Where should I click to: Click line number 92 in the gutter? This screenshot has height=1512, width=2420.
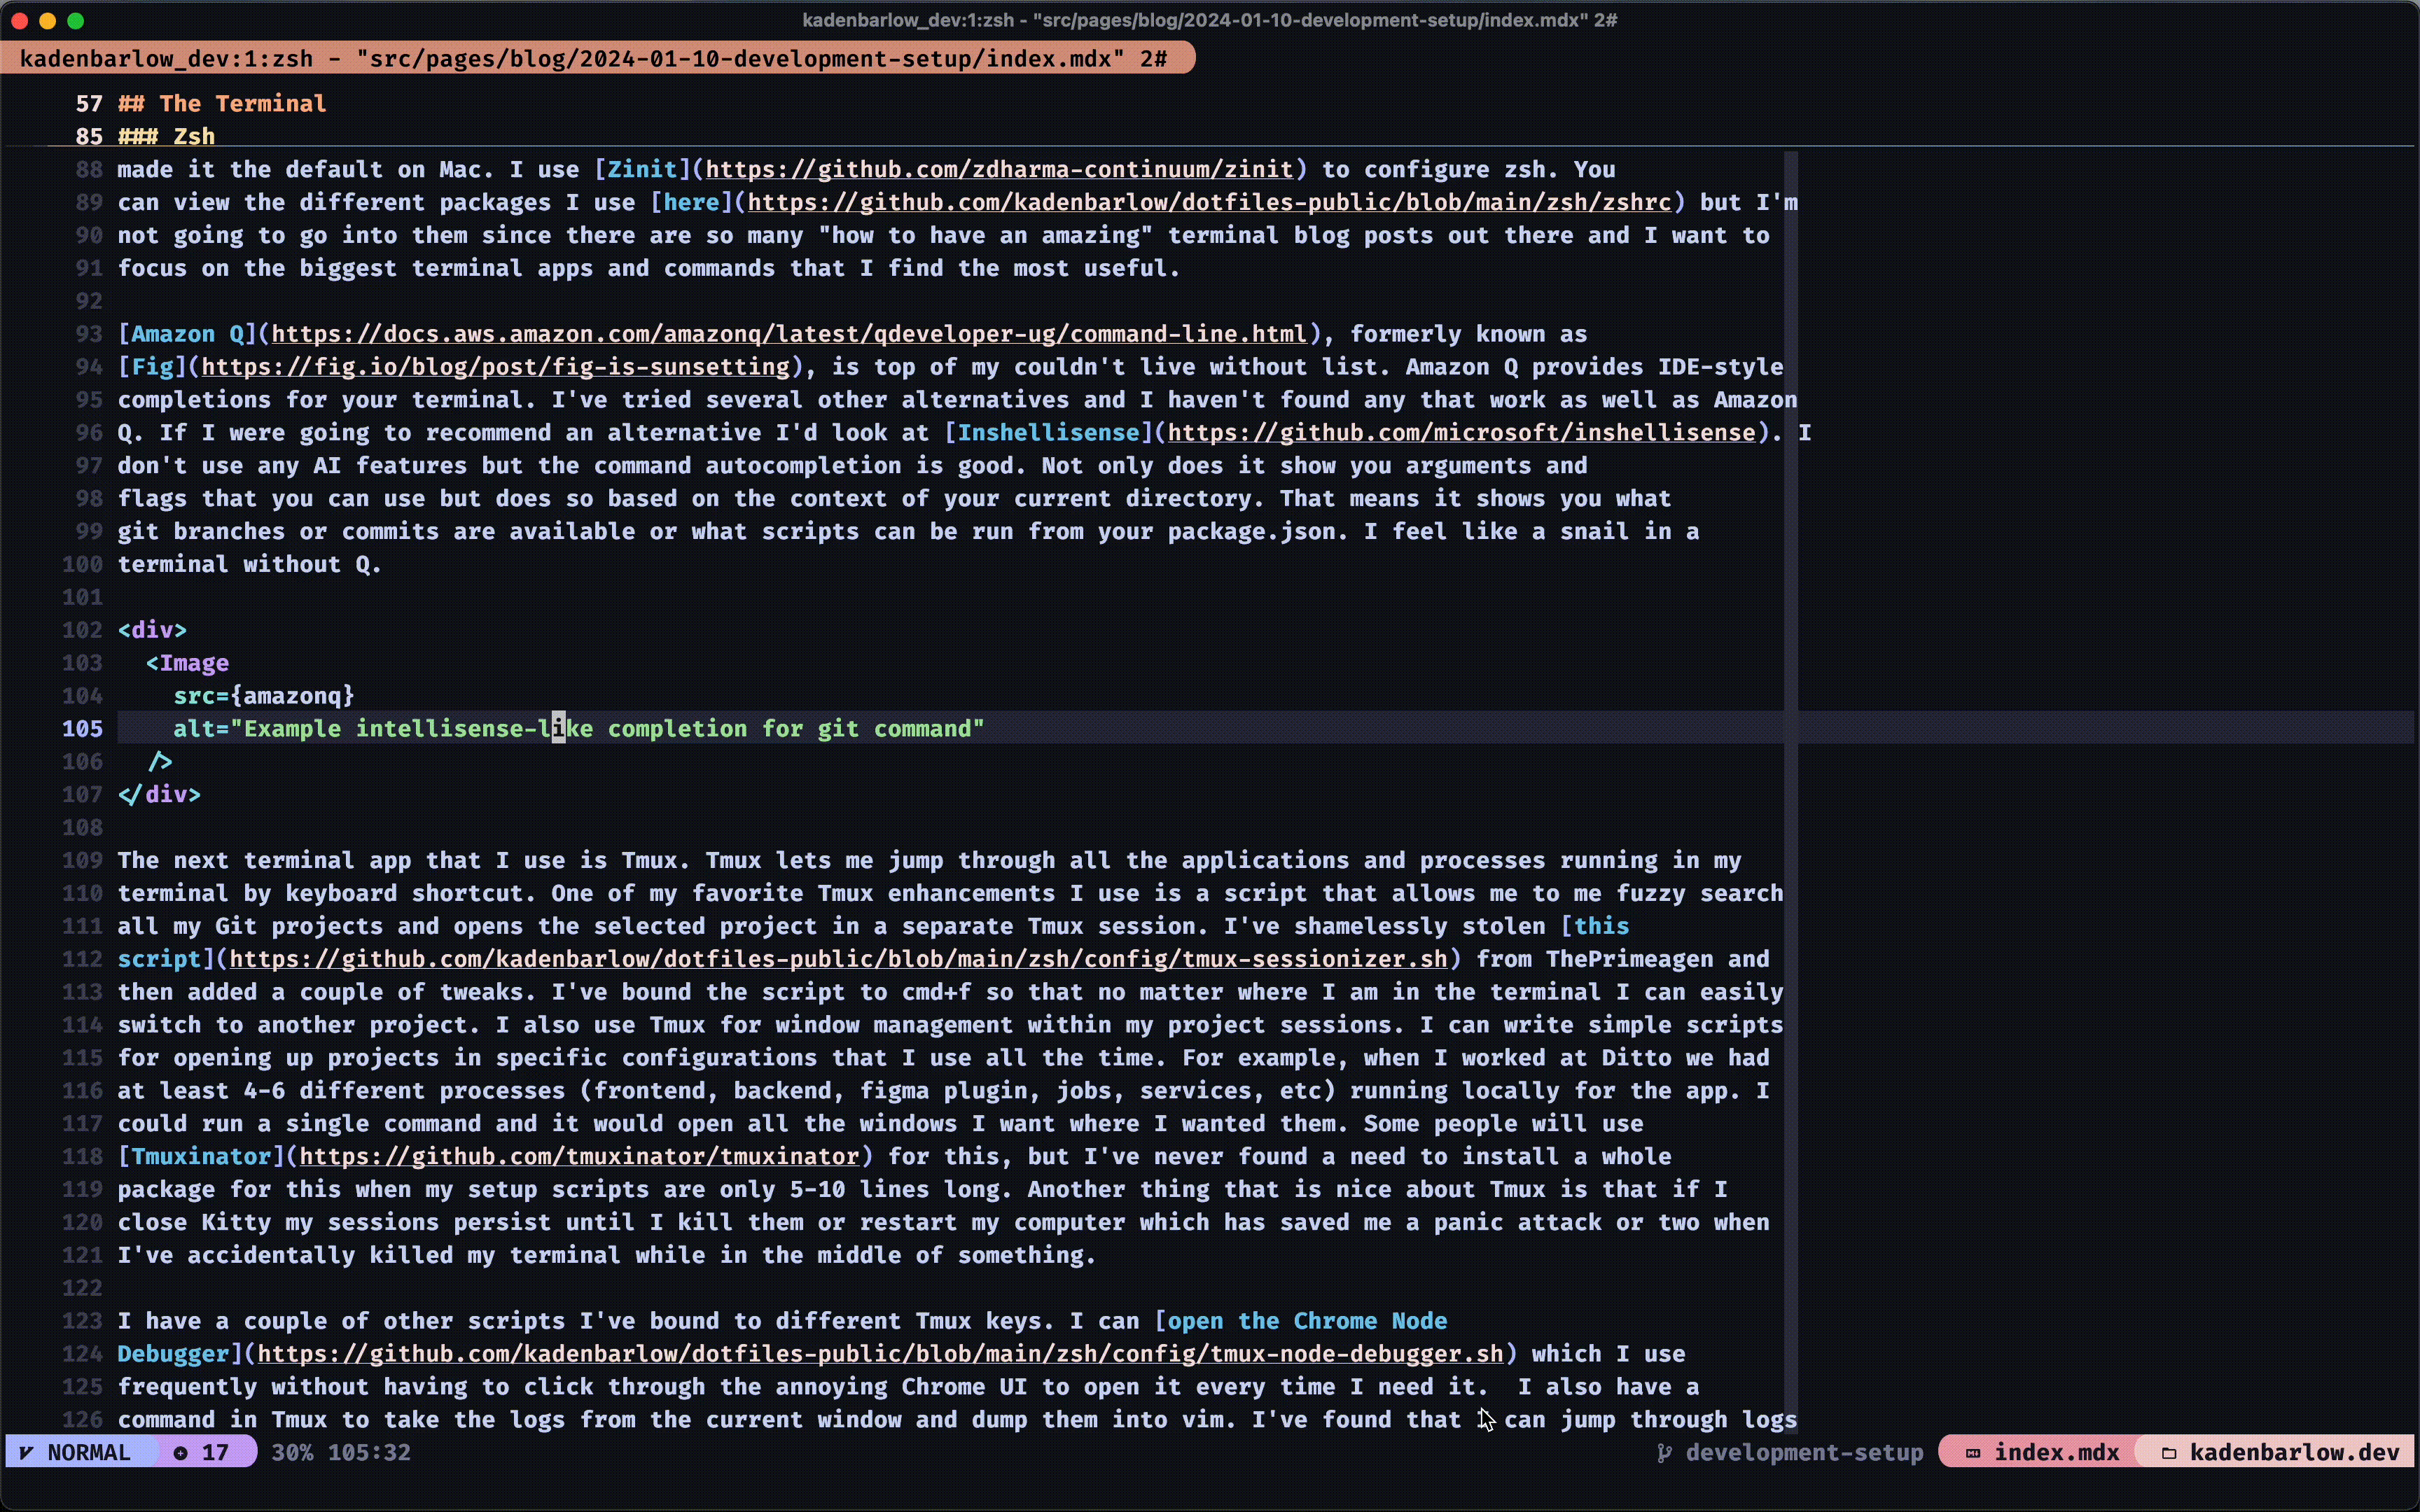(89, 301)
